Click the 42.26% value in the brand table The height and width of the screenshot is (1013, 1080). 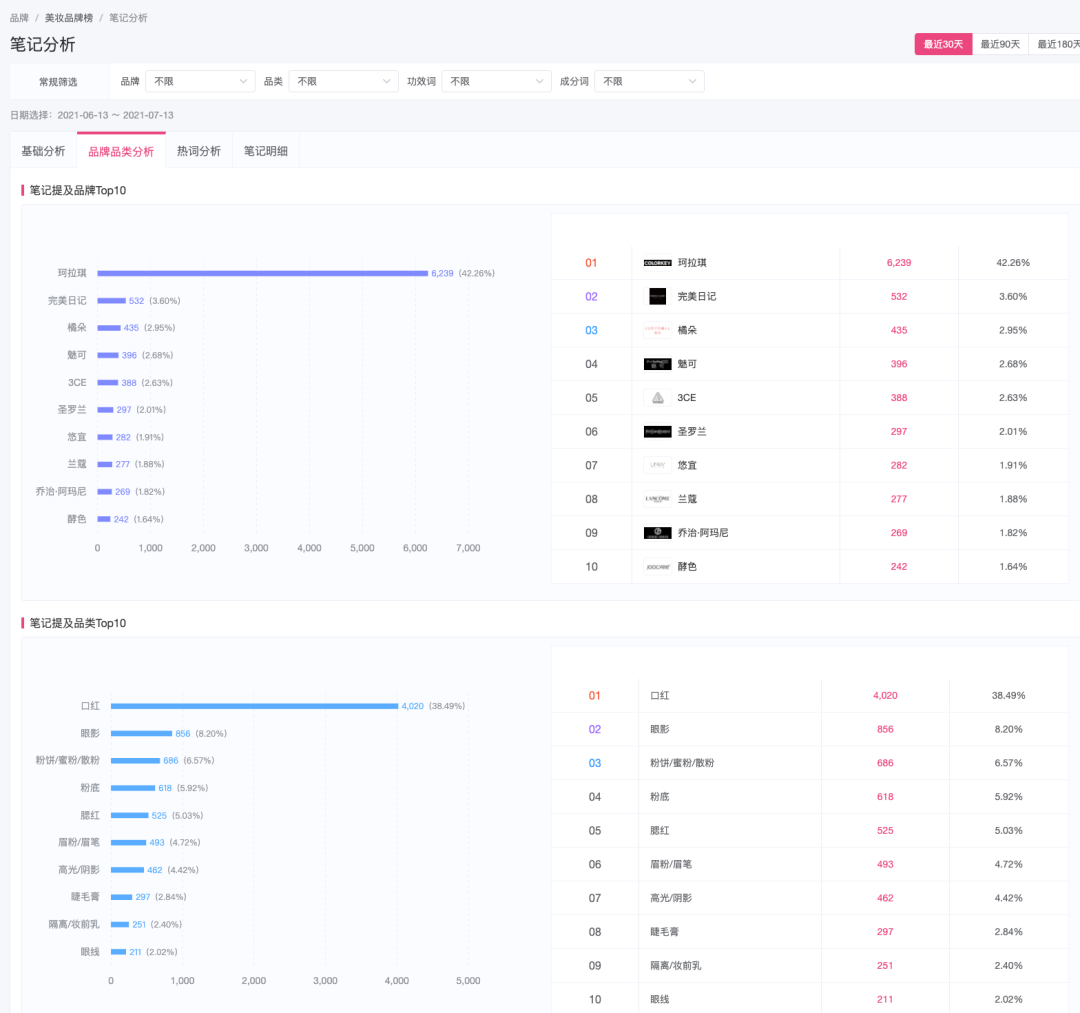tap(1012, 263)
